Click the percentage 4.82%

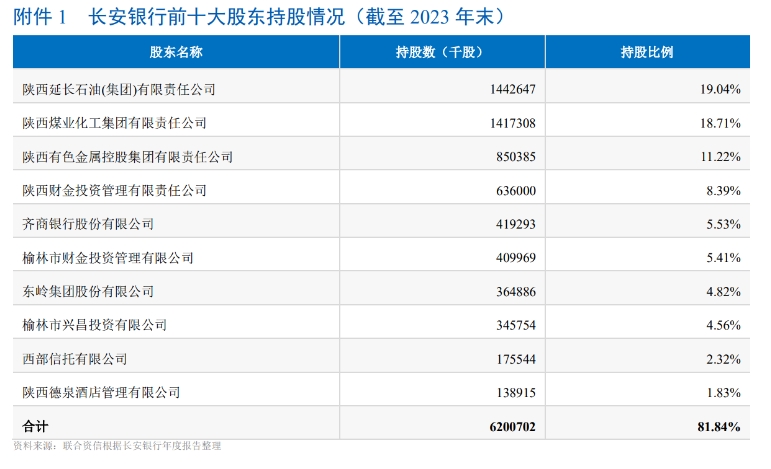(x=723, y=292)
